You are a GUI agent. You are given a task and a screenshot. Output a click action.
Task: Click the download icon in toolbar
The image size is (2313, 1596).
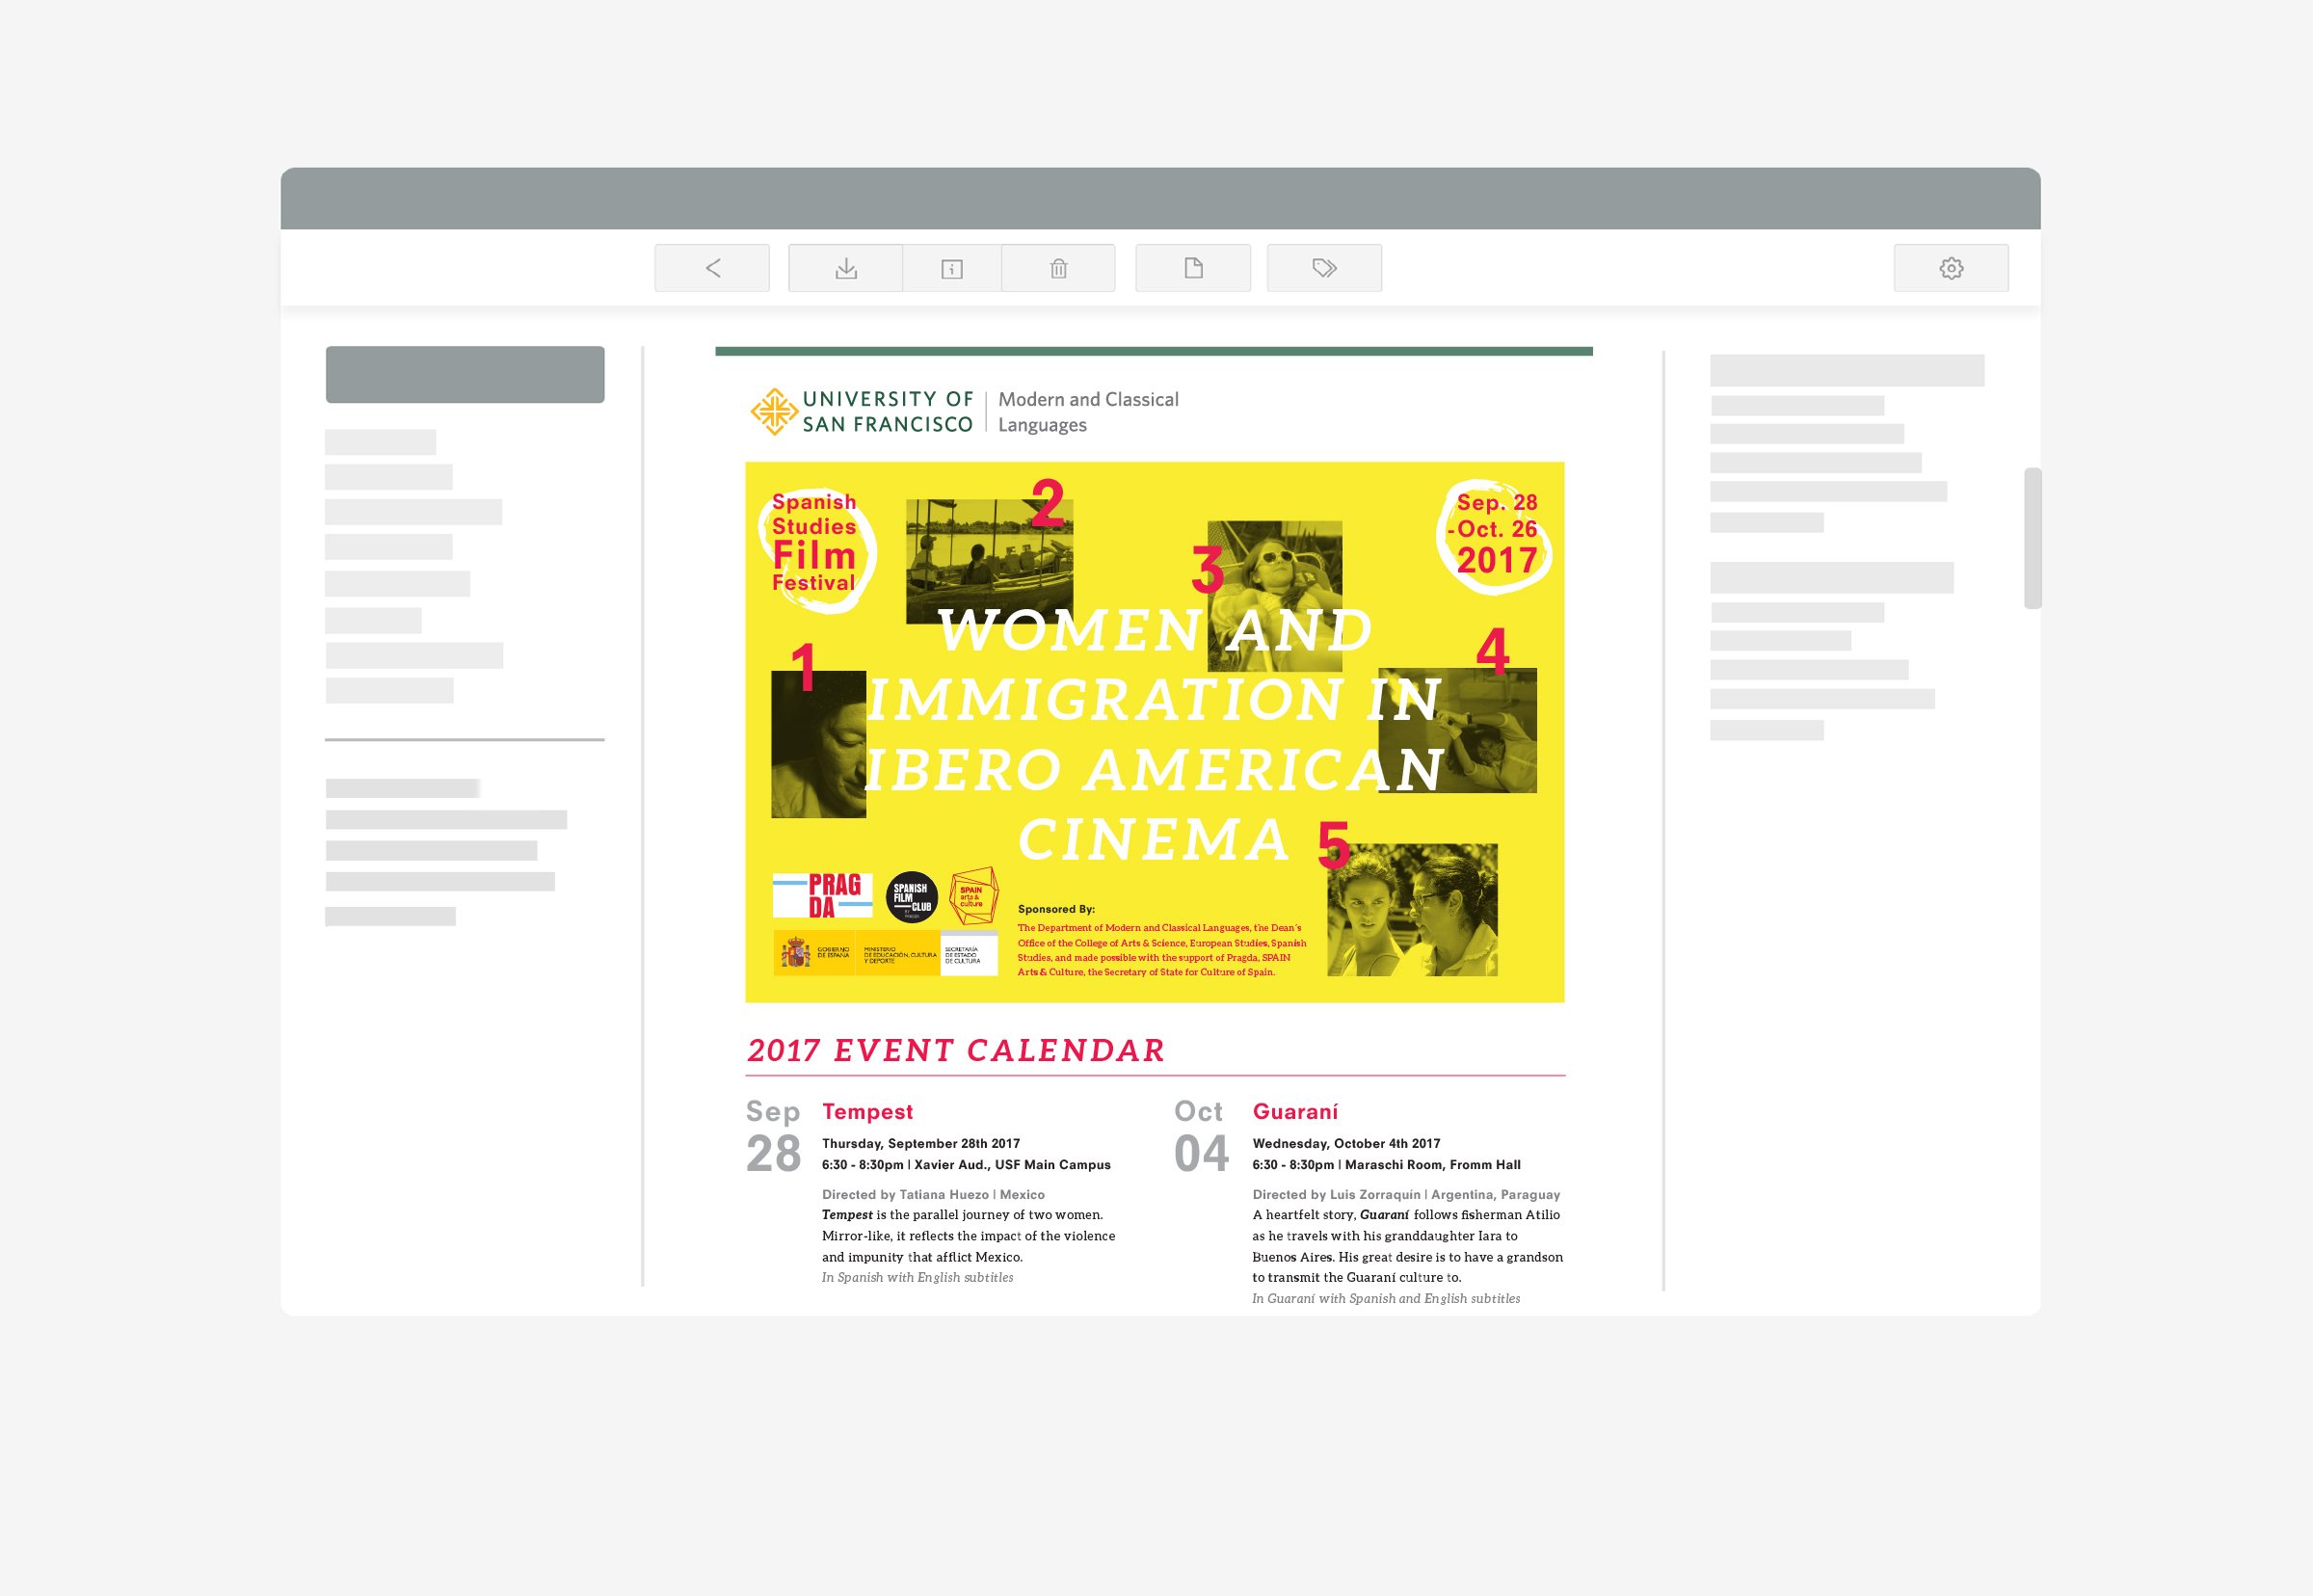tap(846, 268)
